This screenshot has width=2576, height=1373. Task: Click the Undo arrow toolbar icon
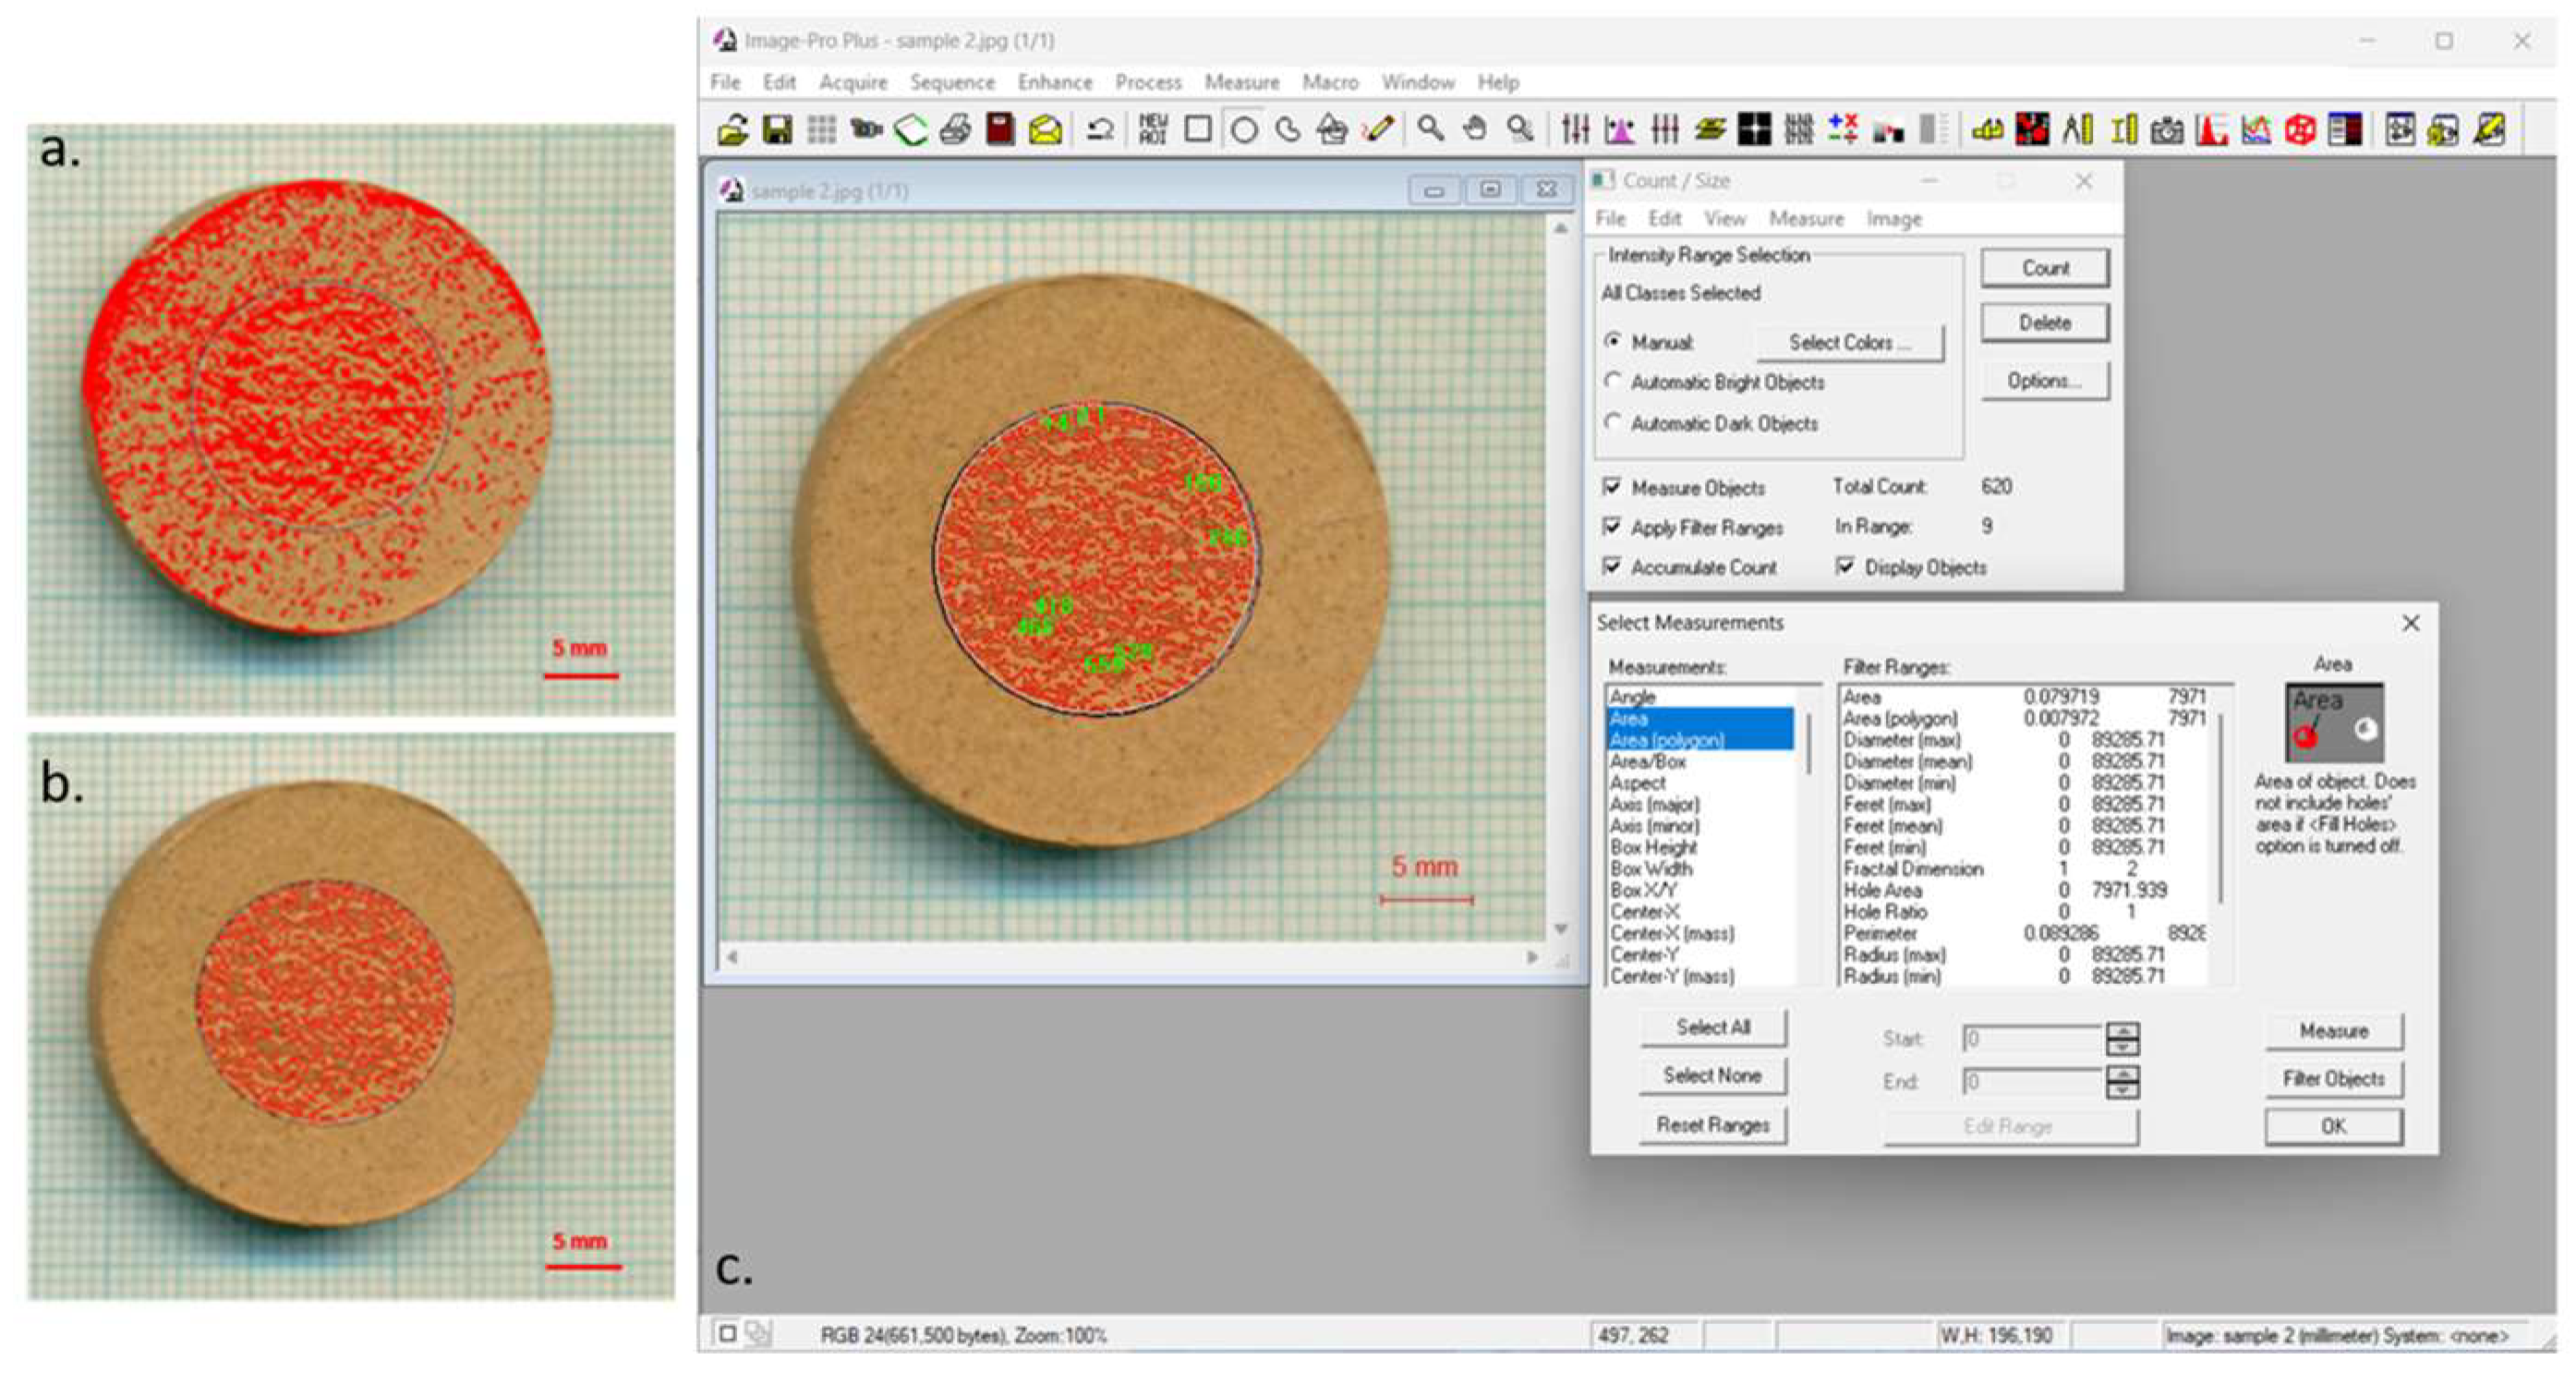pyautogui.click(x=1100, y=130)
